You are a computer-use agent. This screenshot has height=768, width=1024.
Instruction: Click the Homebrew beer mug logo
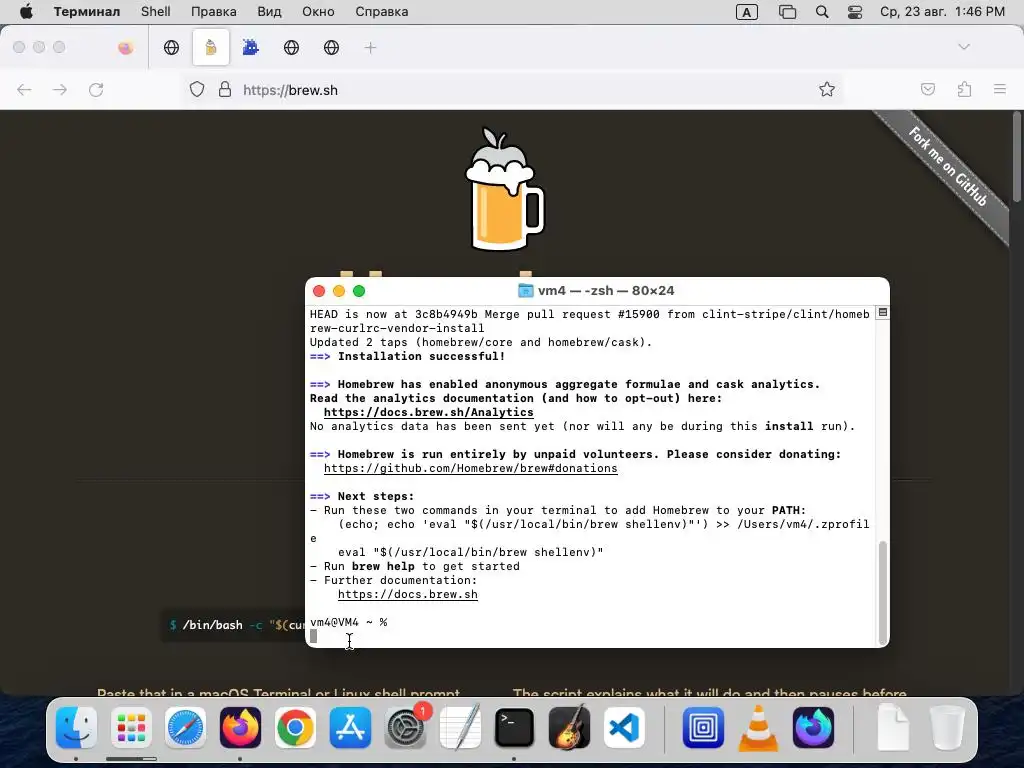(504, 189)
